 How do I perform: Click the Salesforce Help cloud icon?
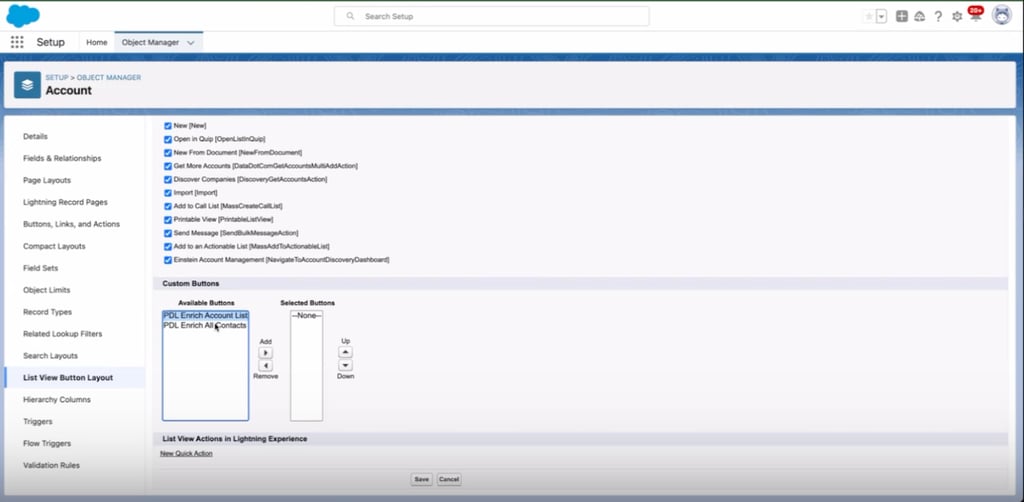coord(920,17)
